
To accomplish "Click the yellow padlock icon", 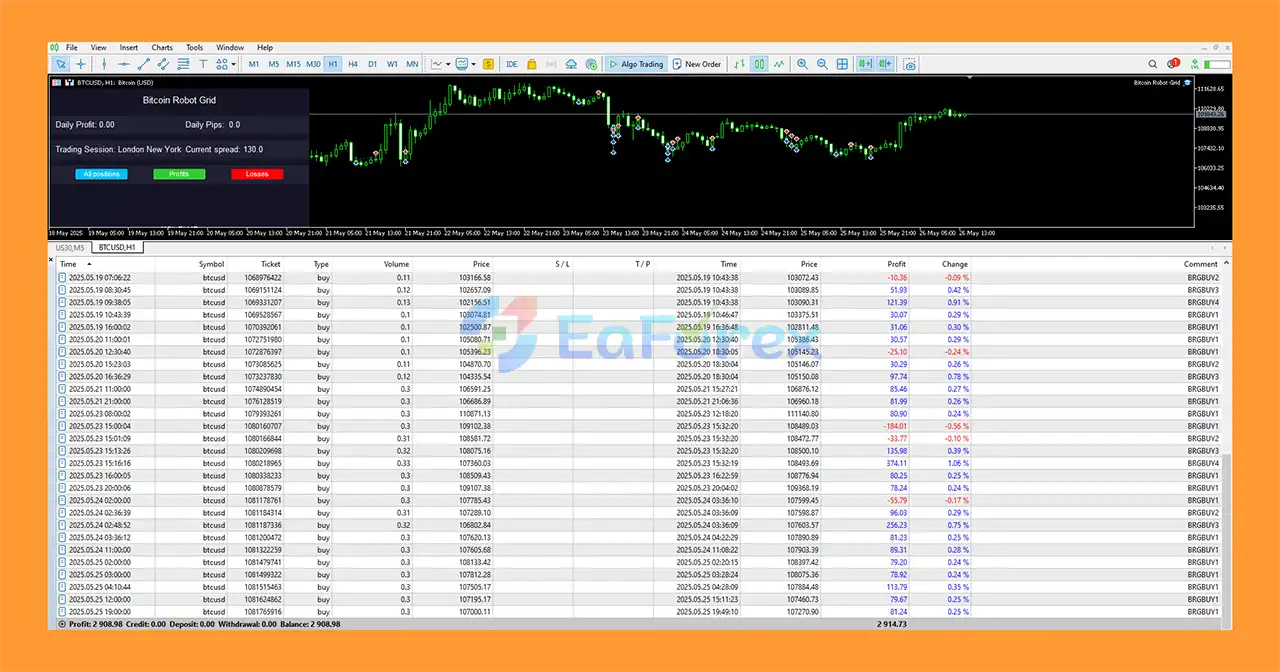I will click(530, 64).
